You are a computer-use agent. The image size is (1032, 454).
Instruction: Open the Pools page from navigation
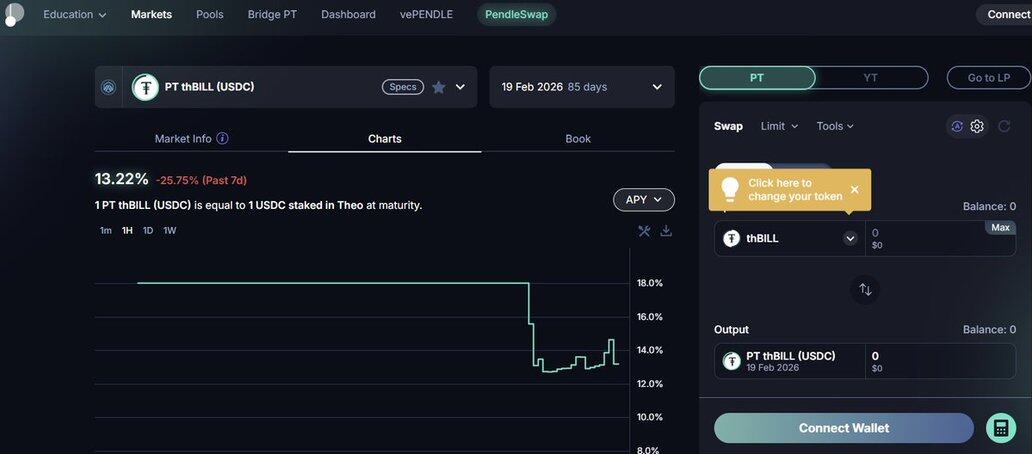click(x=210, y=14)
